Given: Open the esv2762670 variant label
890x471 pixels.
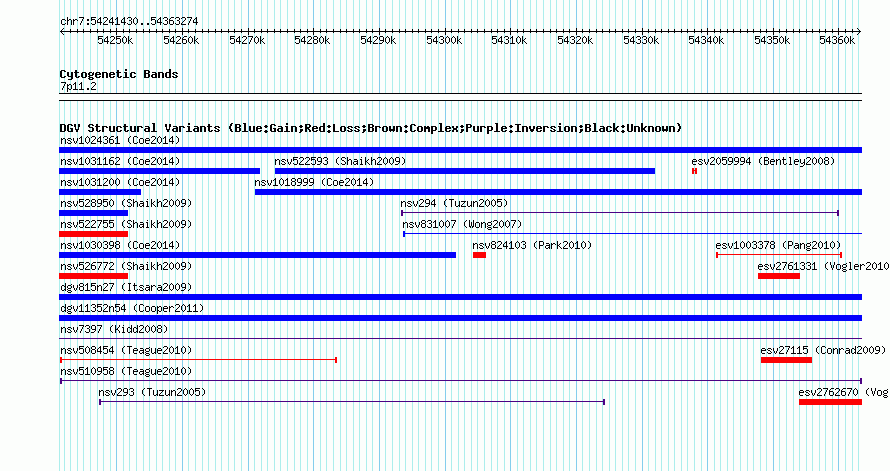Looking at the screenshot, I should click(843, 392).
